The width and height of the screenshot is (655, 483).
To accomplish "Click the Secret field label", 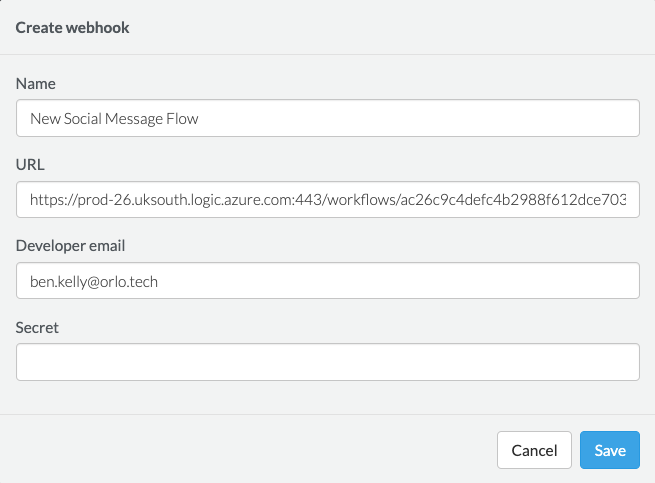I will point(37,327).
